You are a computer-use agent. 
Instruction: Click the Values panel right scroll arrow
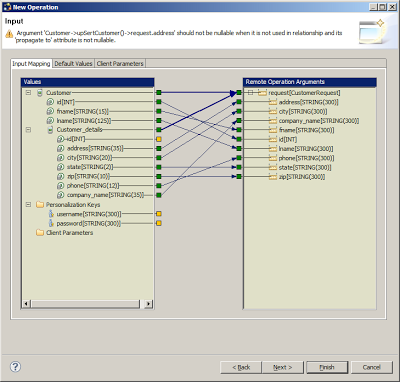click(149, 304)
